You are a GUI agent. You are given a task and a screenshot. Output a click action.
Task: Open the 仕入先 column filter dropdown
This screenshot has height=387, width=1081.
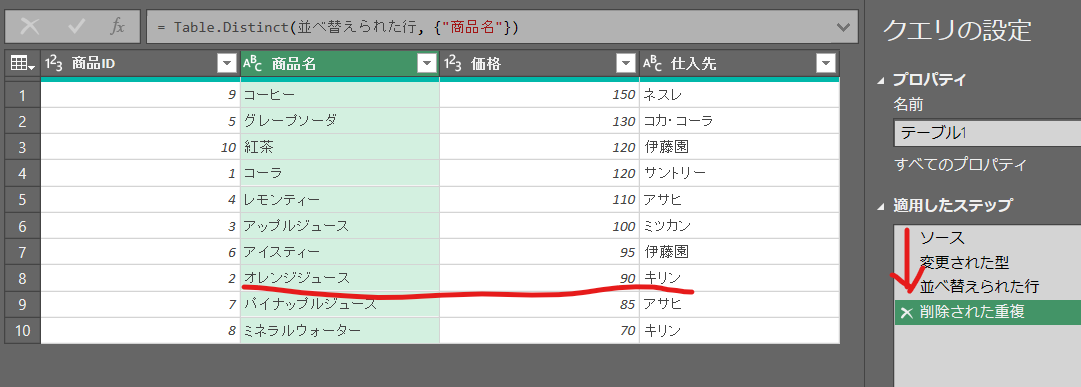[x=825, y=64]
